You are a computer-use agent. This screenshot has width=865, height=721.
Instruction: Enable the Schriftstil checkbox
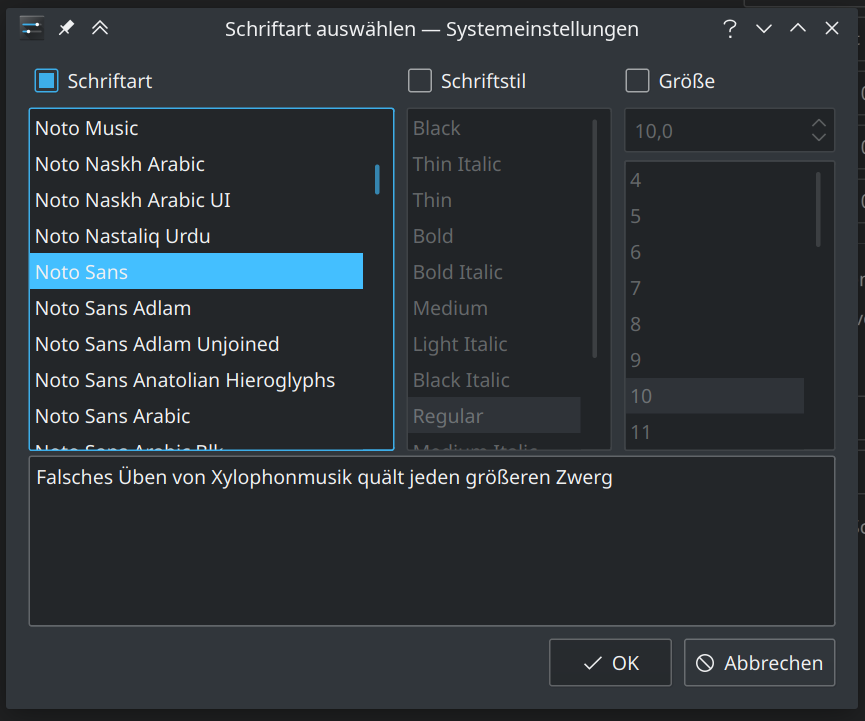pos(420,81)
